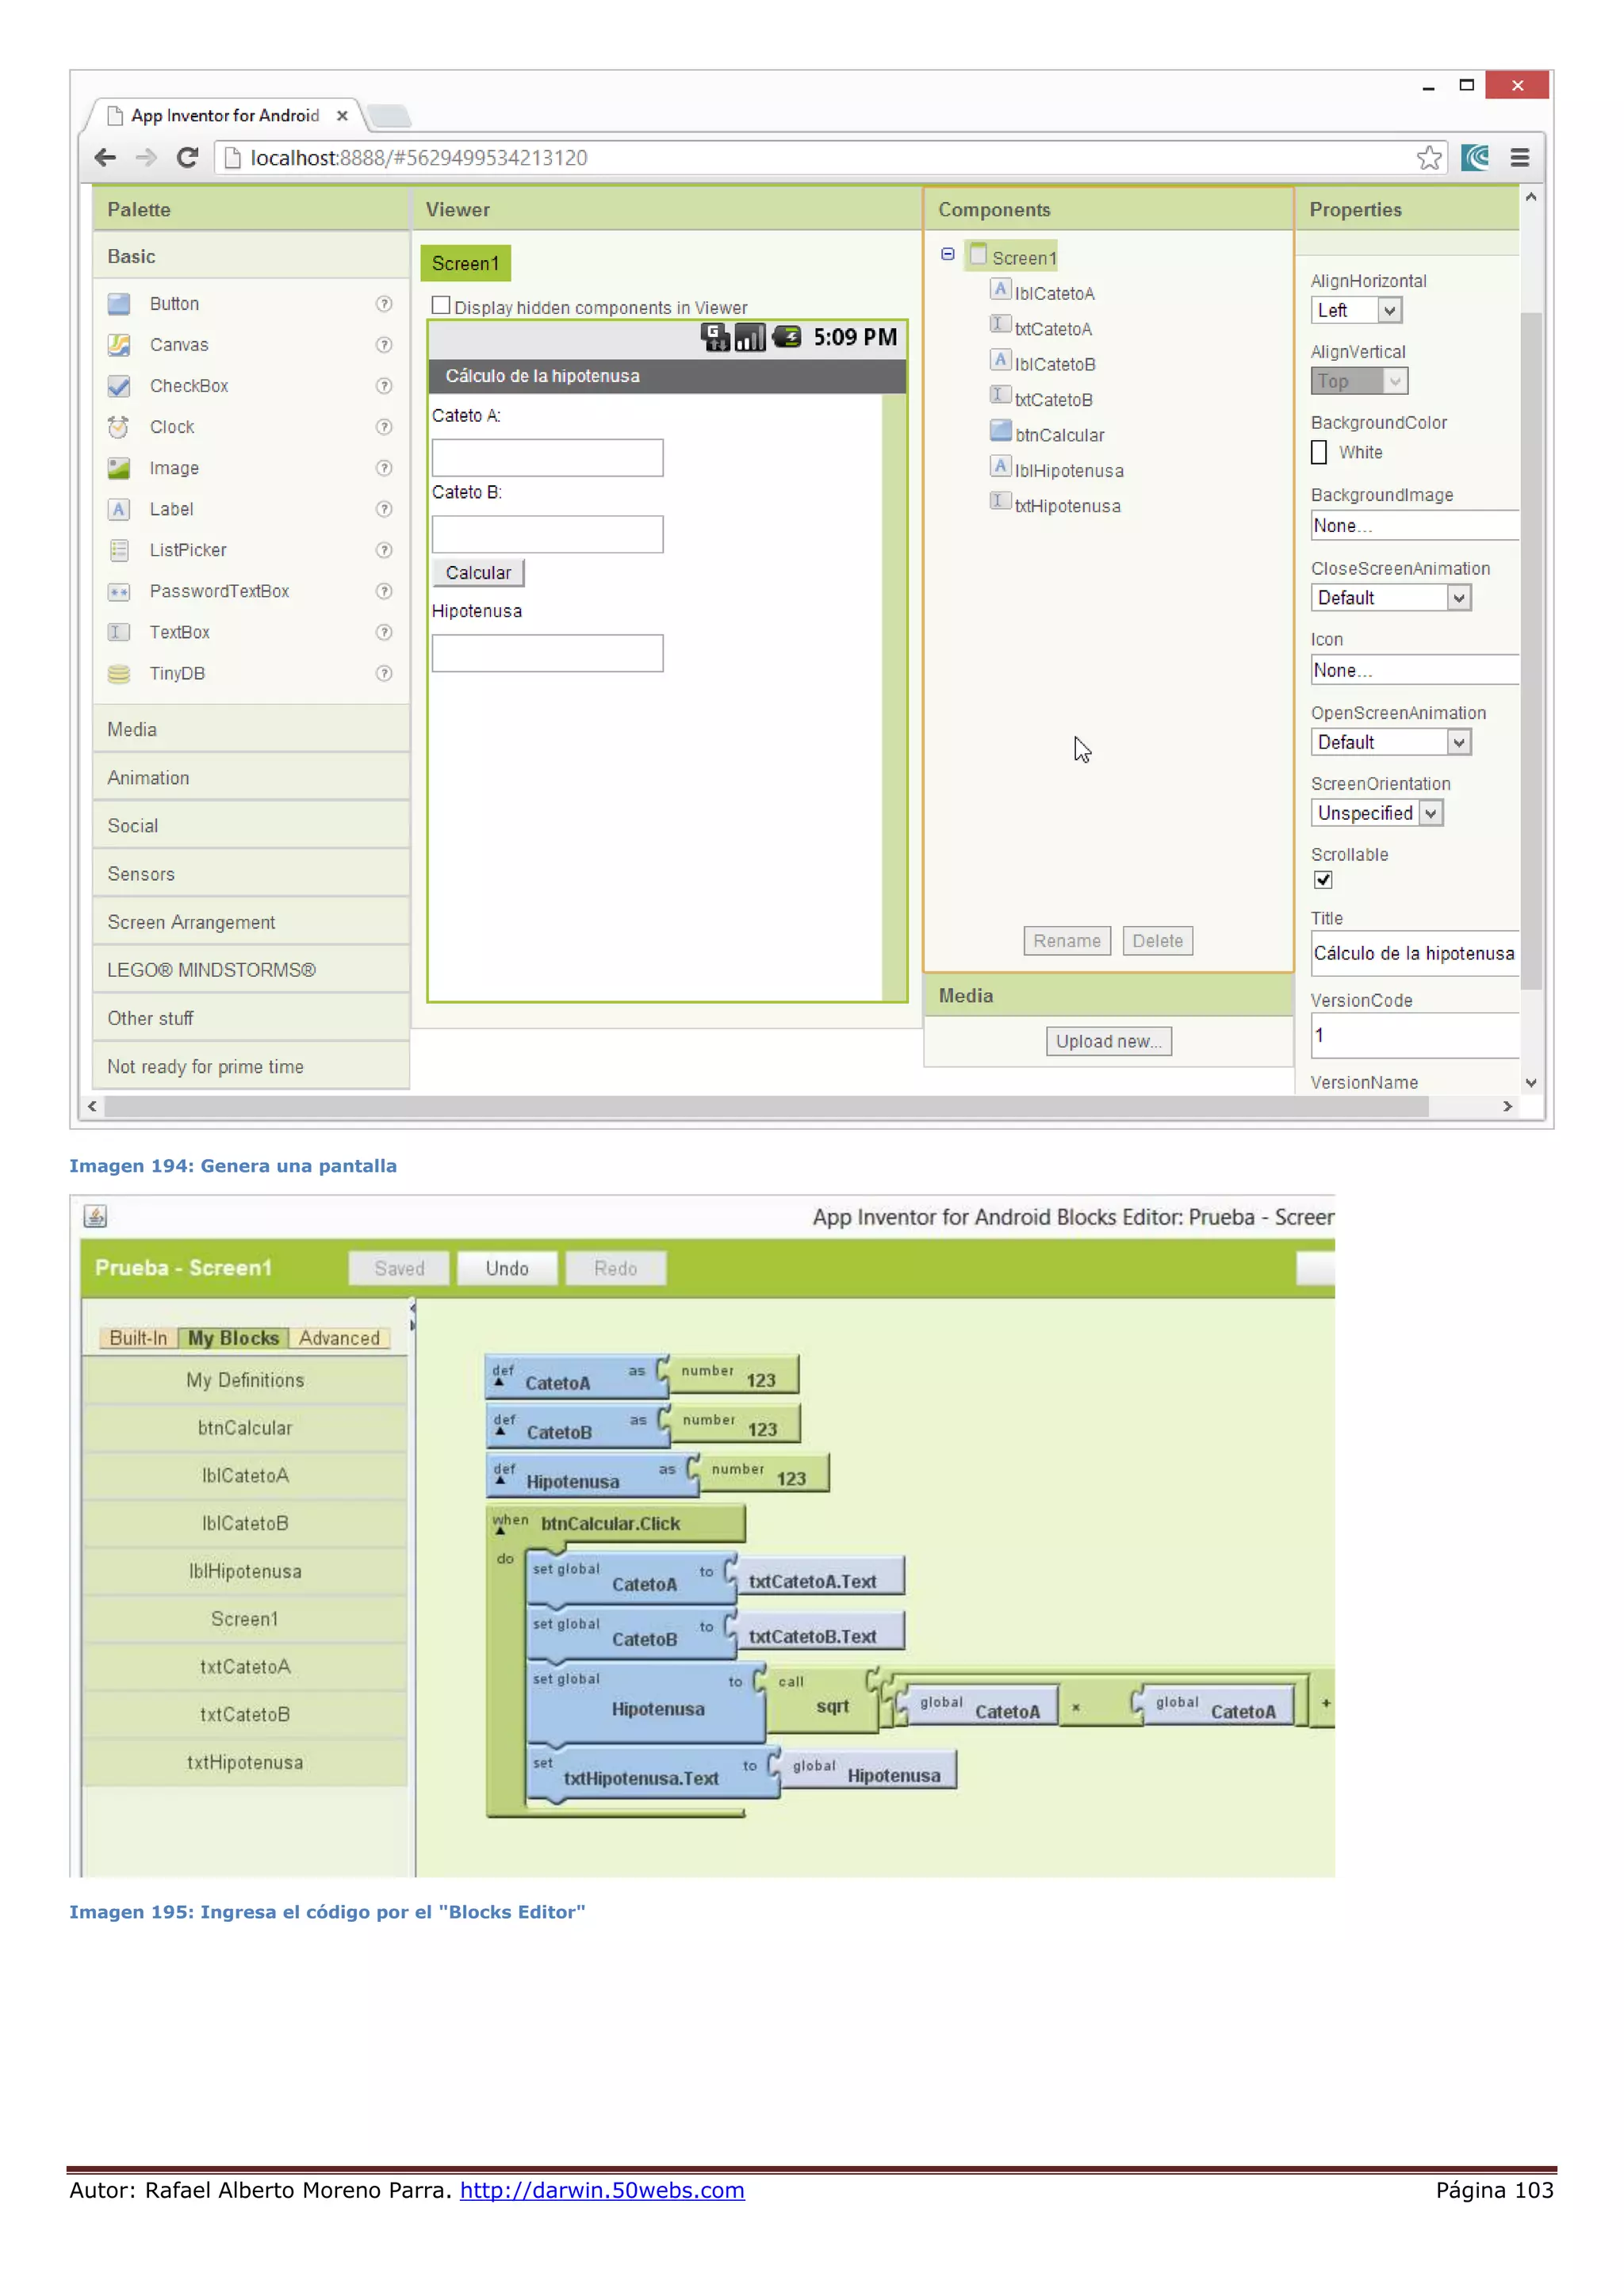Viewport: 1624px width, 2296px height.
Task: Pick the TextBox palette icon
Action: (x=119, y=633)
